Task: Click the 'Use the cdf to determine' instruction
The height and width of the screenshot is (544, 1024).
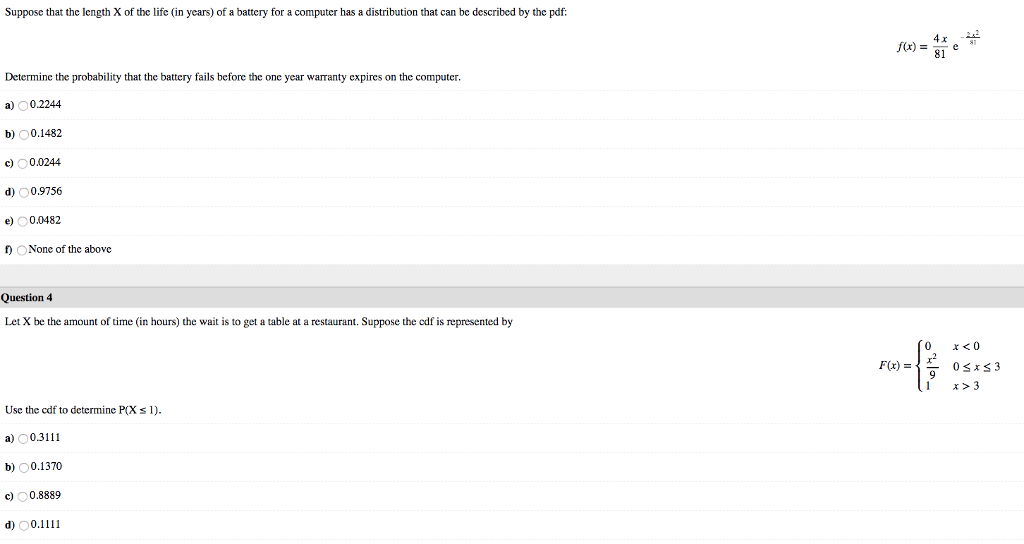Action: [83, 410]
